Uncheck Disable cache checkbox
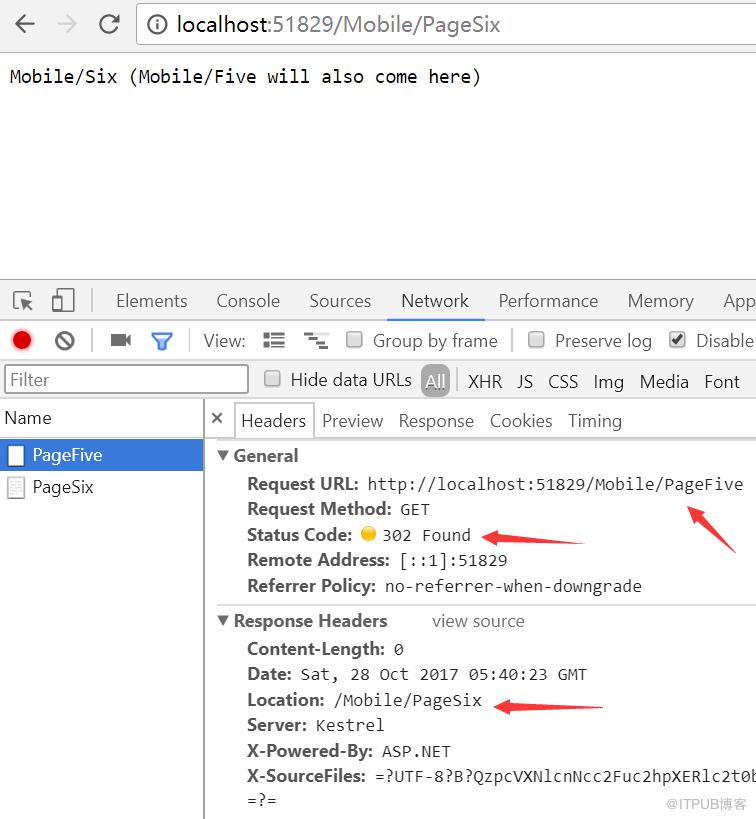Screen dimensions: 756x819 (677, 340)
